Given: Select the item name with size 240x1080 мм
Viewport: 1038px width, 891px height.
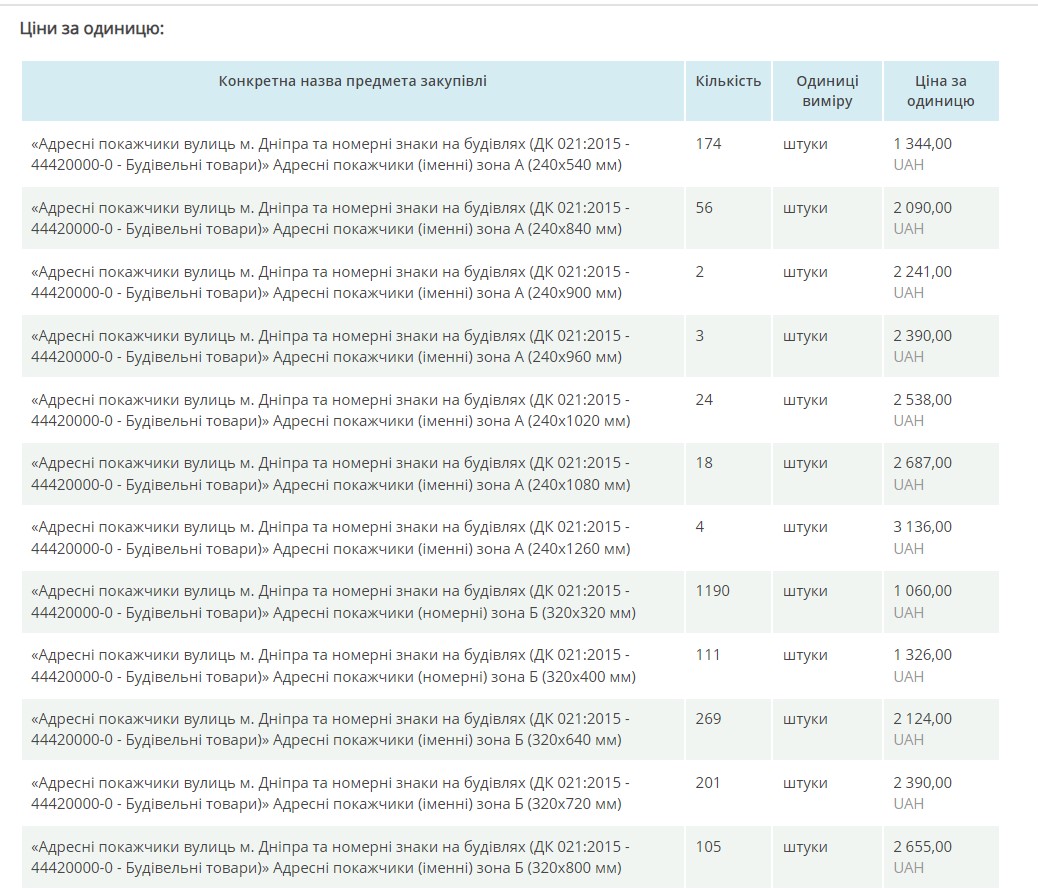Looking at the screenshot, I should 331,474.
